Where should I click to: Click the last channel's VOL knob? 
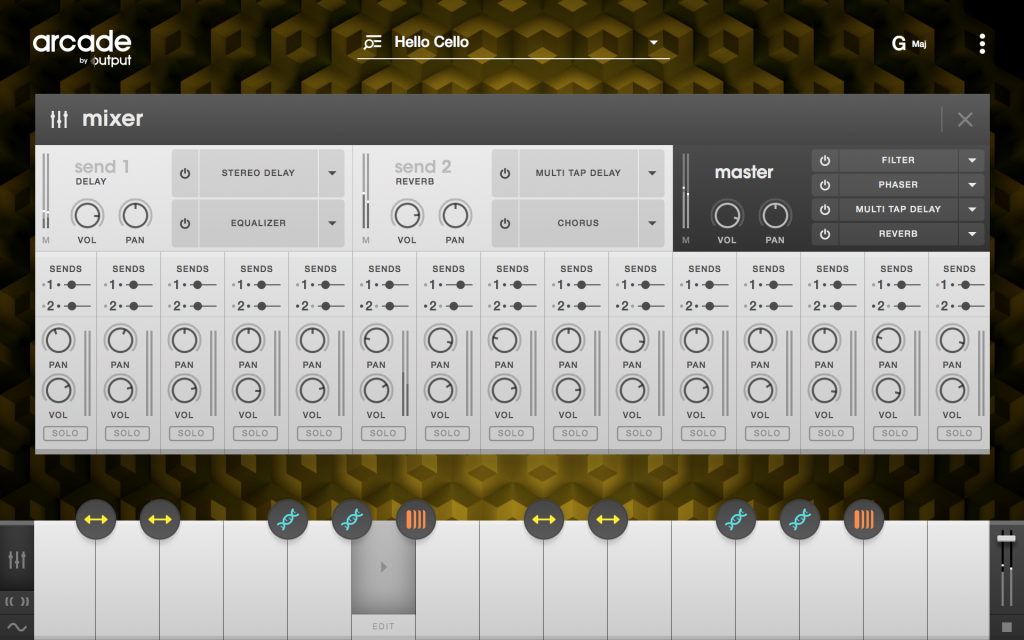pyautogui.click(x=952, y=391)
